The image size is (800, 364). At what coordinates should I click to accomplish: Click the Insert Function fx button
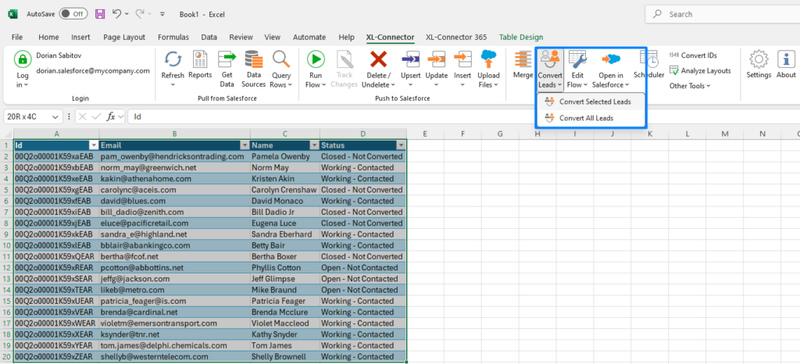click(x=110, y=117)
